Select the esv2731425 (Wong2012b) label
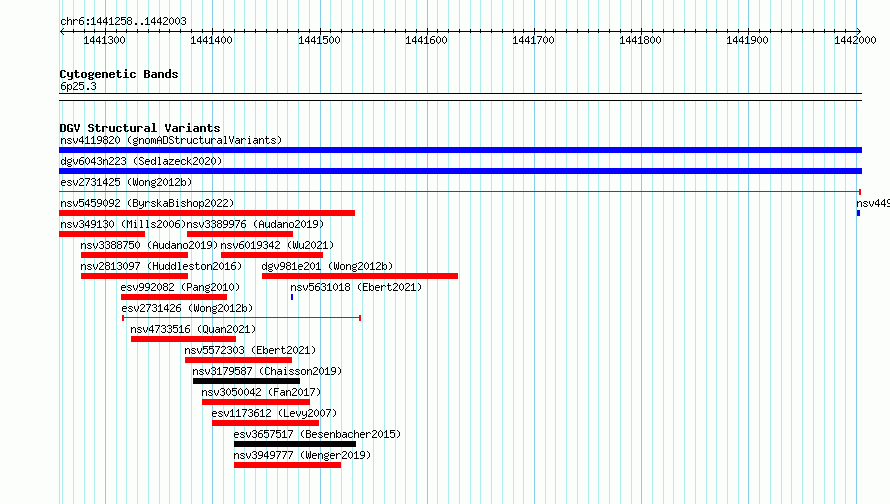This screenshot has height=504, width=890. 126,182
